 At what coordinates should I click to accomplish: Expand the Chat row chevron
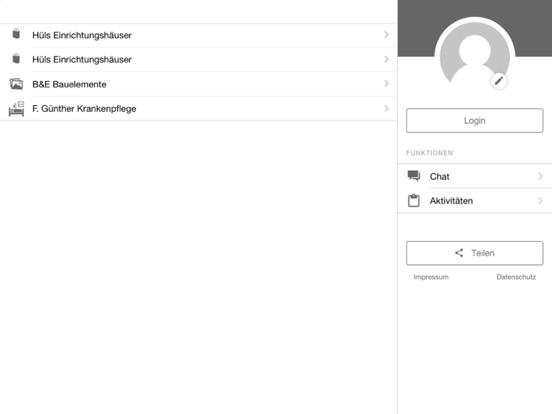coord(540,176)
